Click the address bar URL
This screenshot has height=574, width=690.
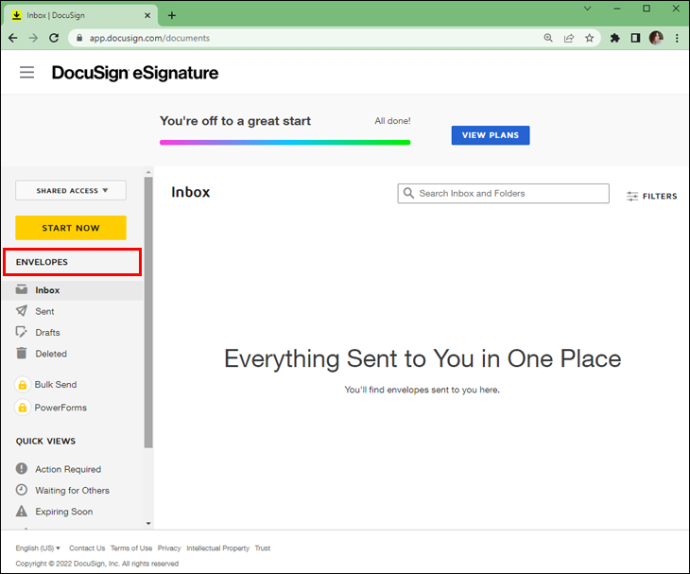(x=150, y=38)
